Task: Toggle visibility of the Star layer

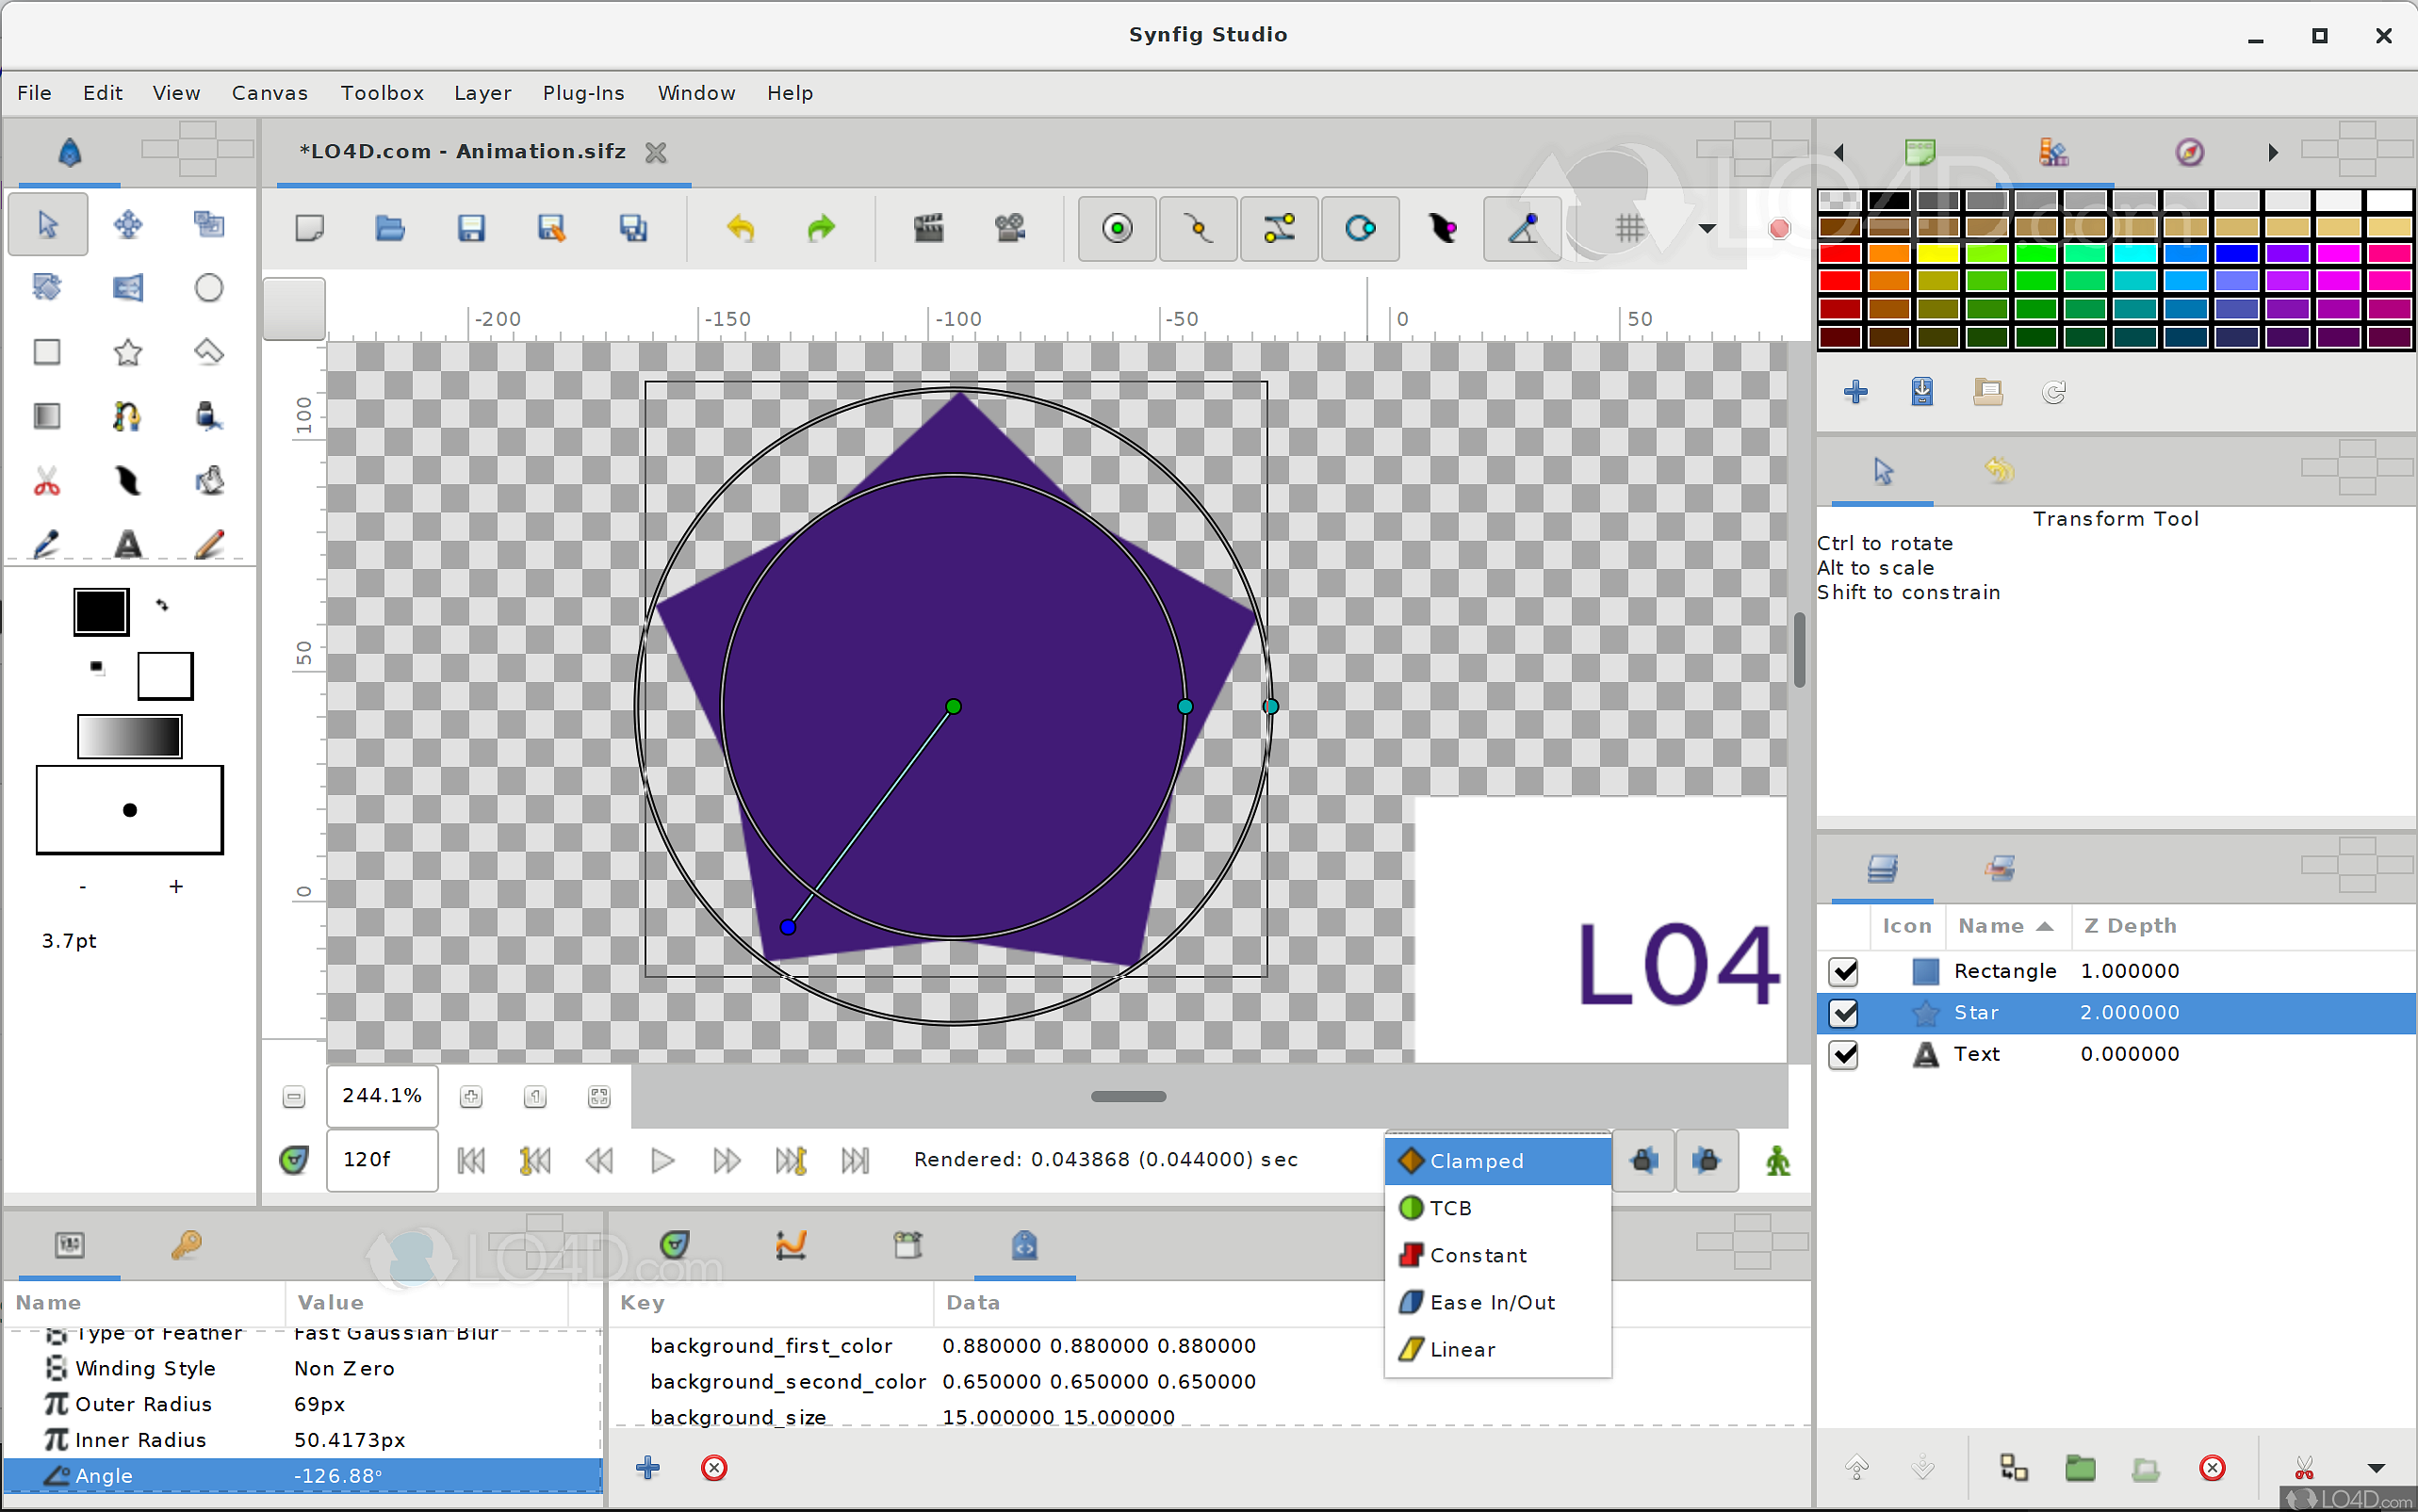Action: pos(1843,1013)
